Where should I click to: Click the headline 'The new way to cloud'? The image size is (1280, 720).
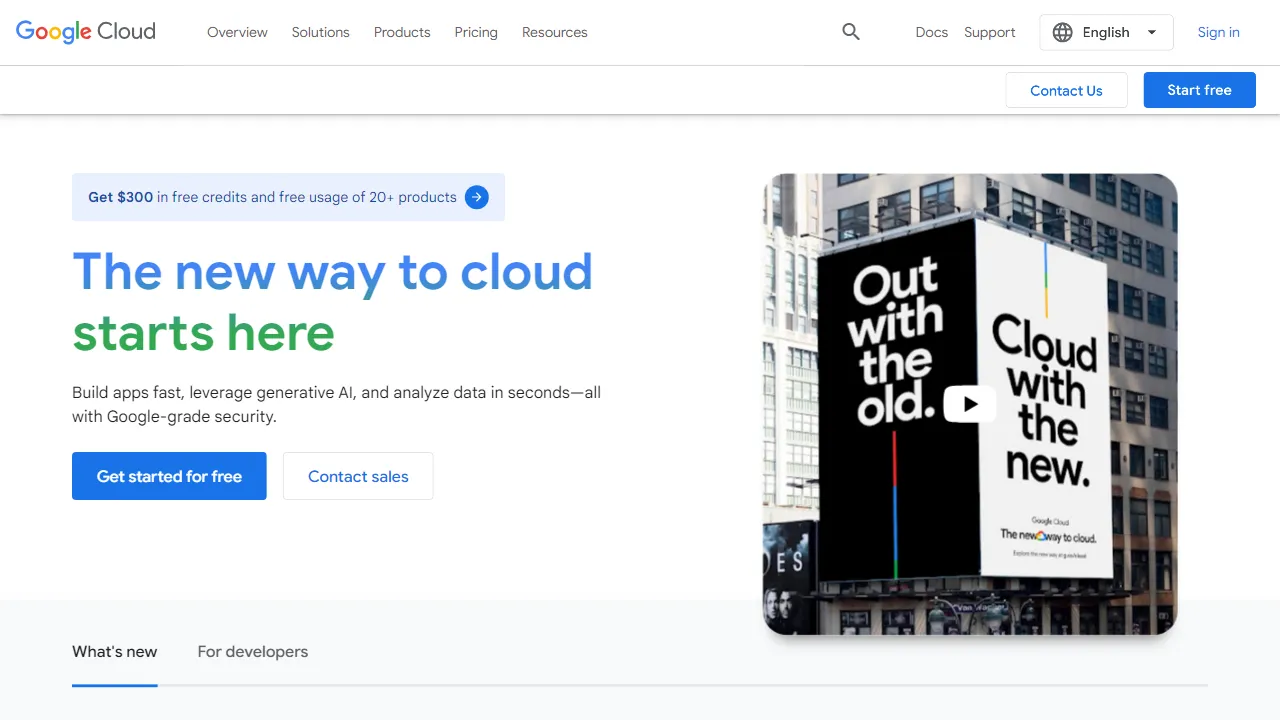(x=332, y=271)
